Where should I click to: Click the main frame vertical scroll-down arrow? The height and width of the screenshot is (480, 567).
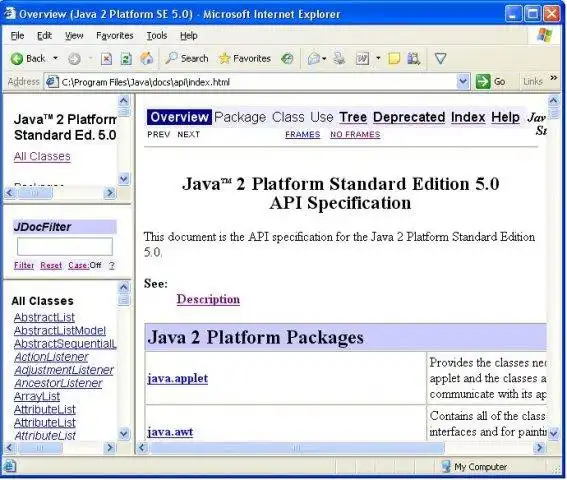point(554,433)
